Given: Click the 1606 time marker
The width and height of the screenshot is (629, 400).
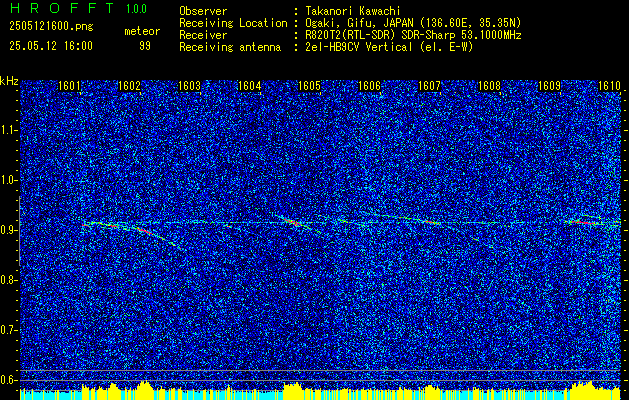Looking at the screenshot, I should pos(369,85).
